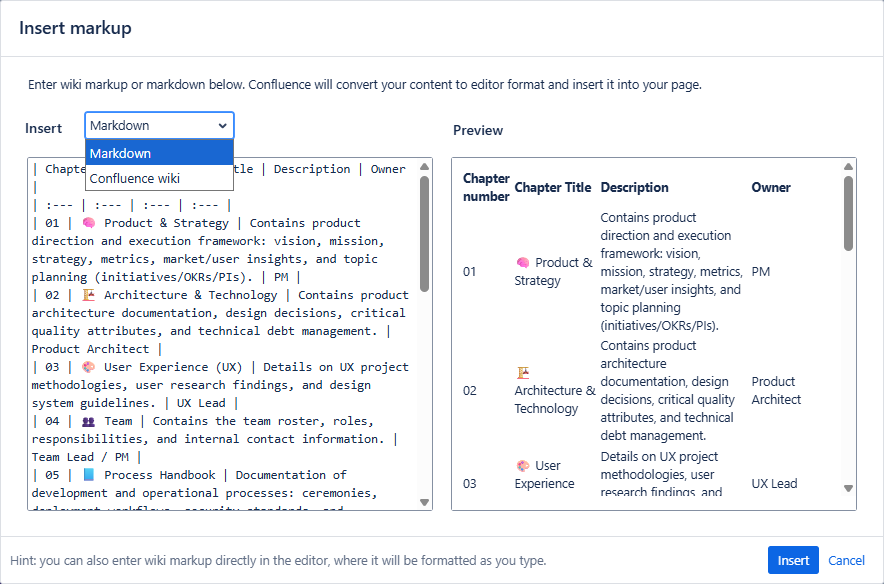Click the blue Insert button
884x584 pixels.
pos(793,560)
